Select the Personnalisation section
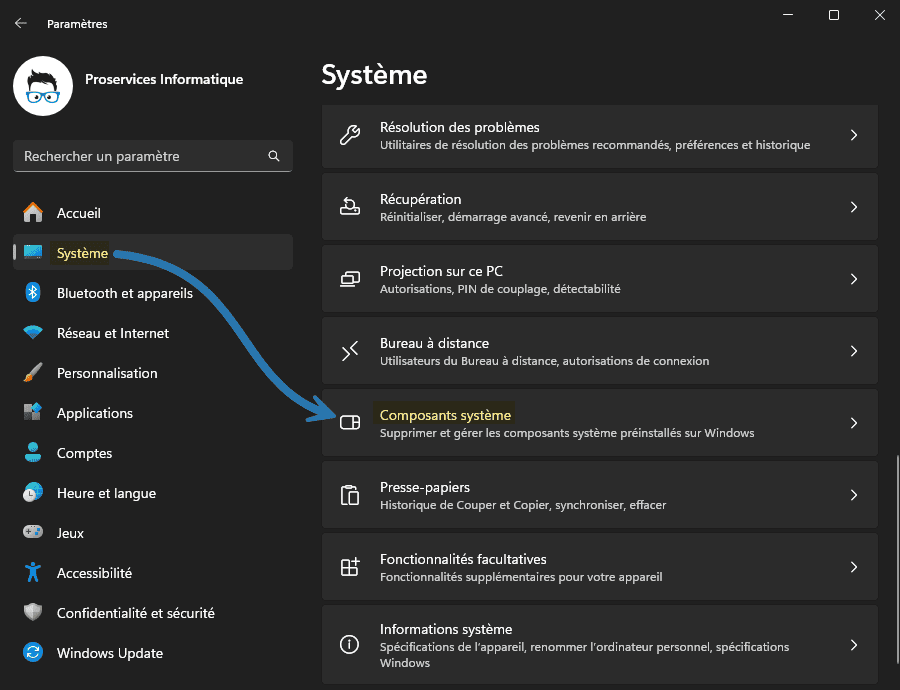The image size is (900, 690). point(105,373)
